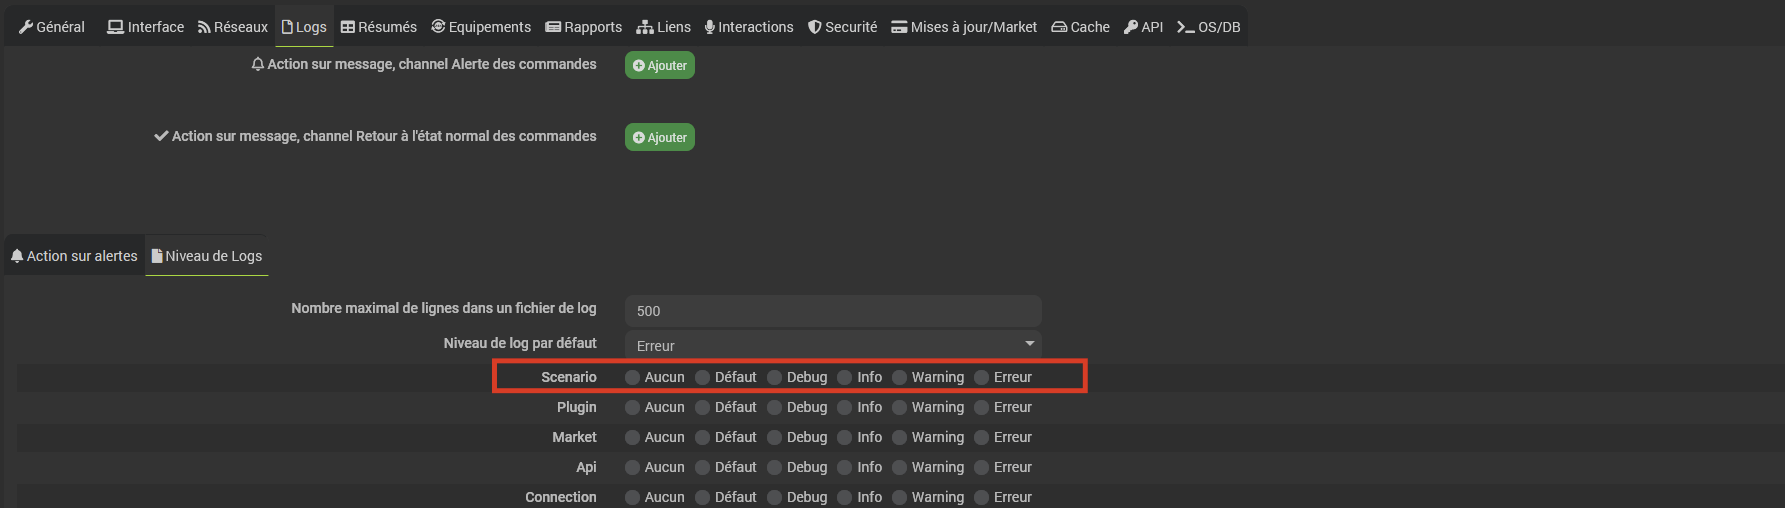1785x508 pixels.
Task: Set Plugin log level to Warning
Action: click(899, 407)
